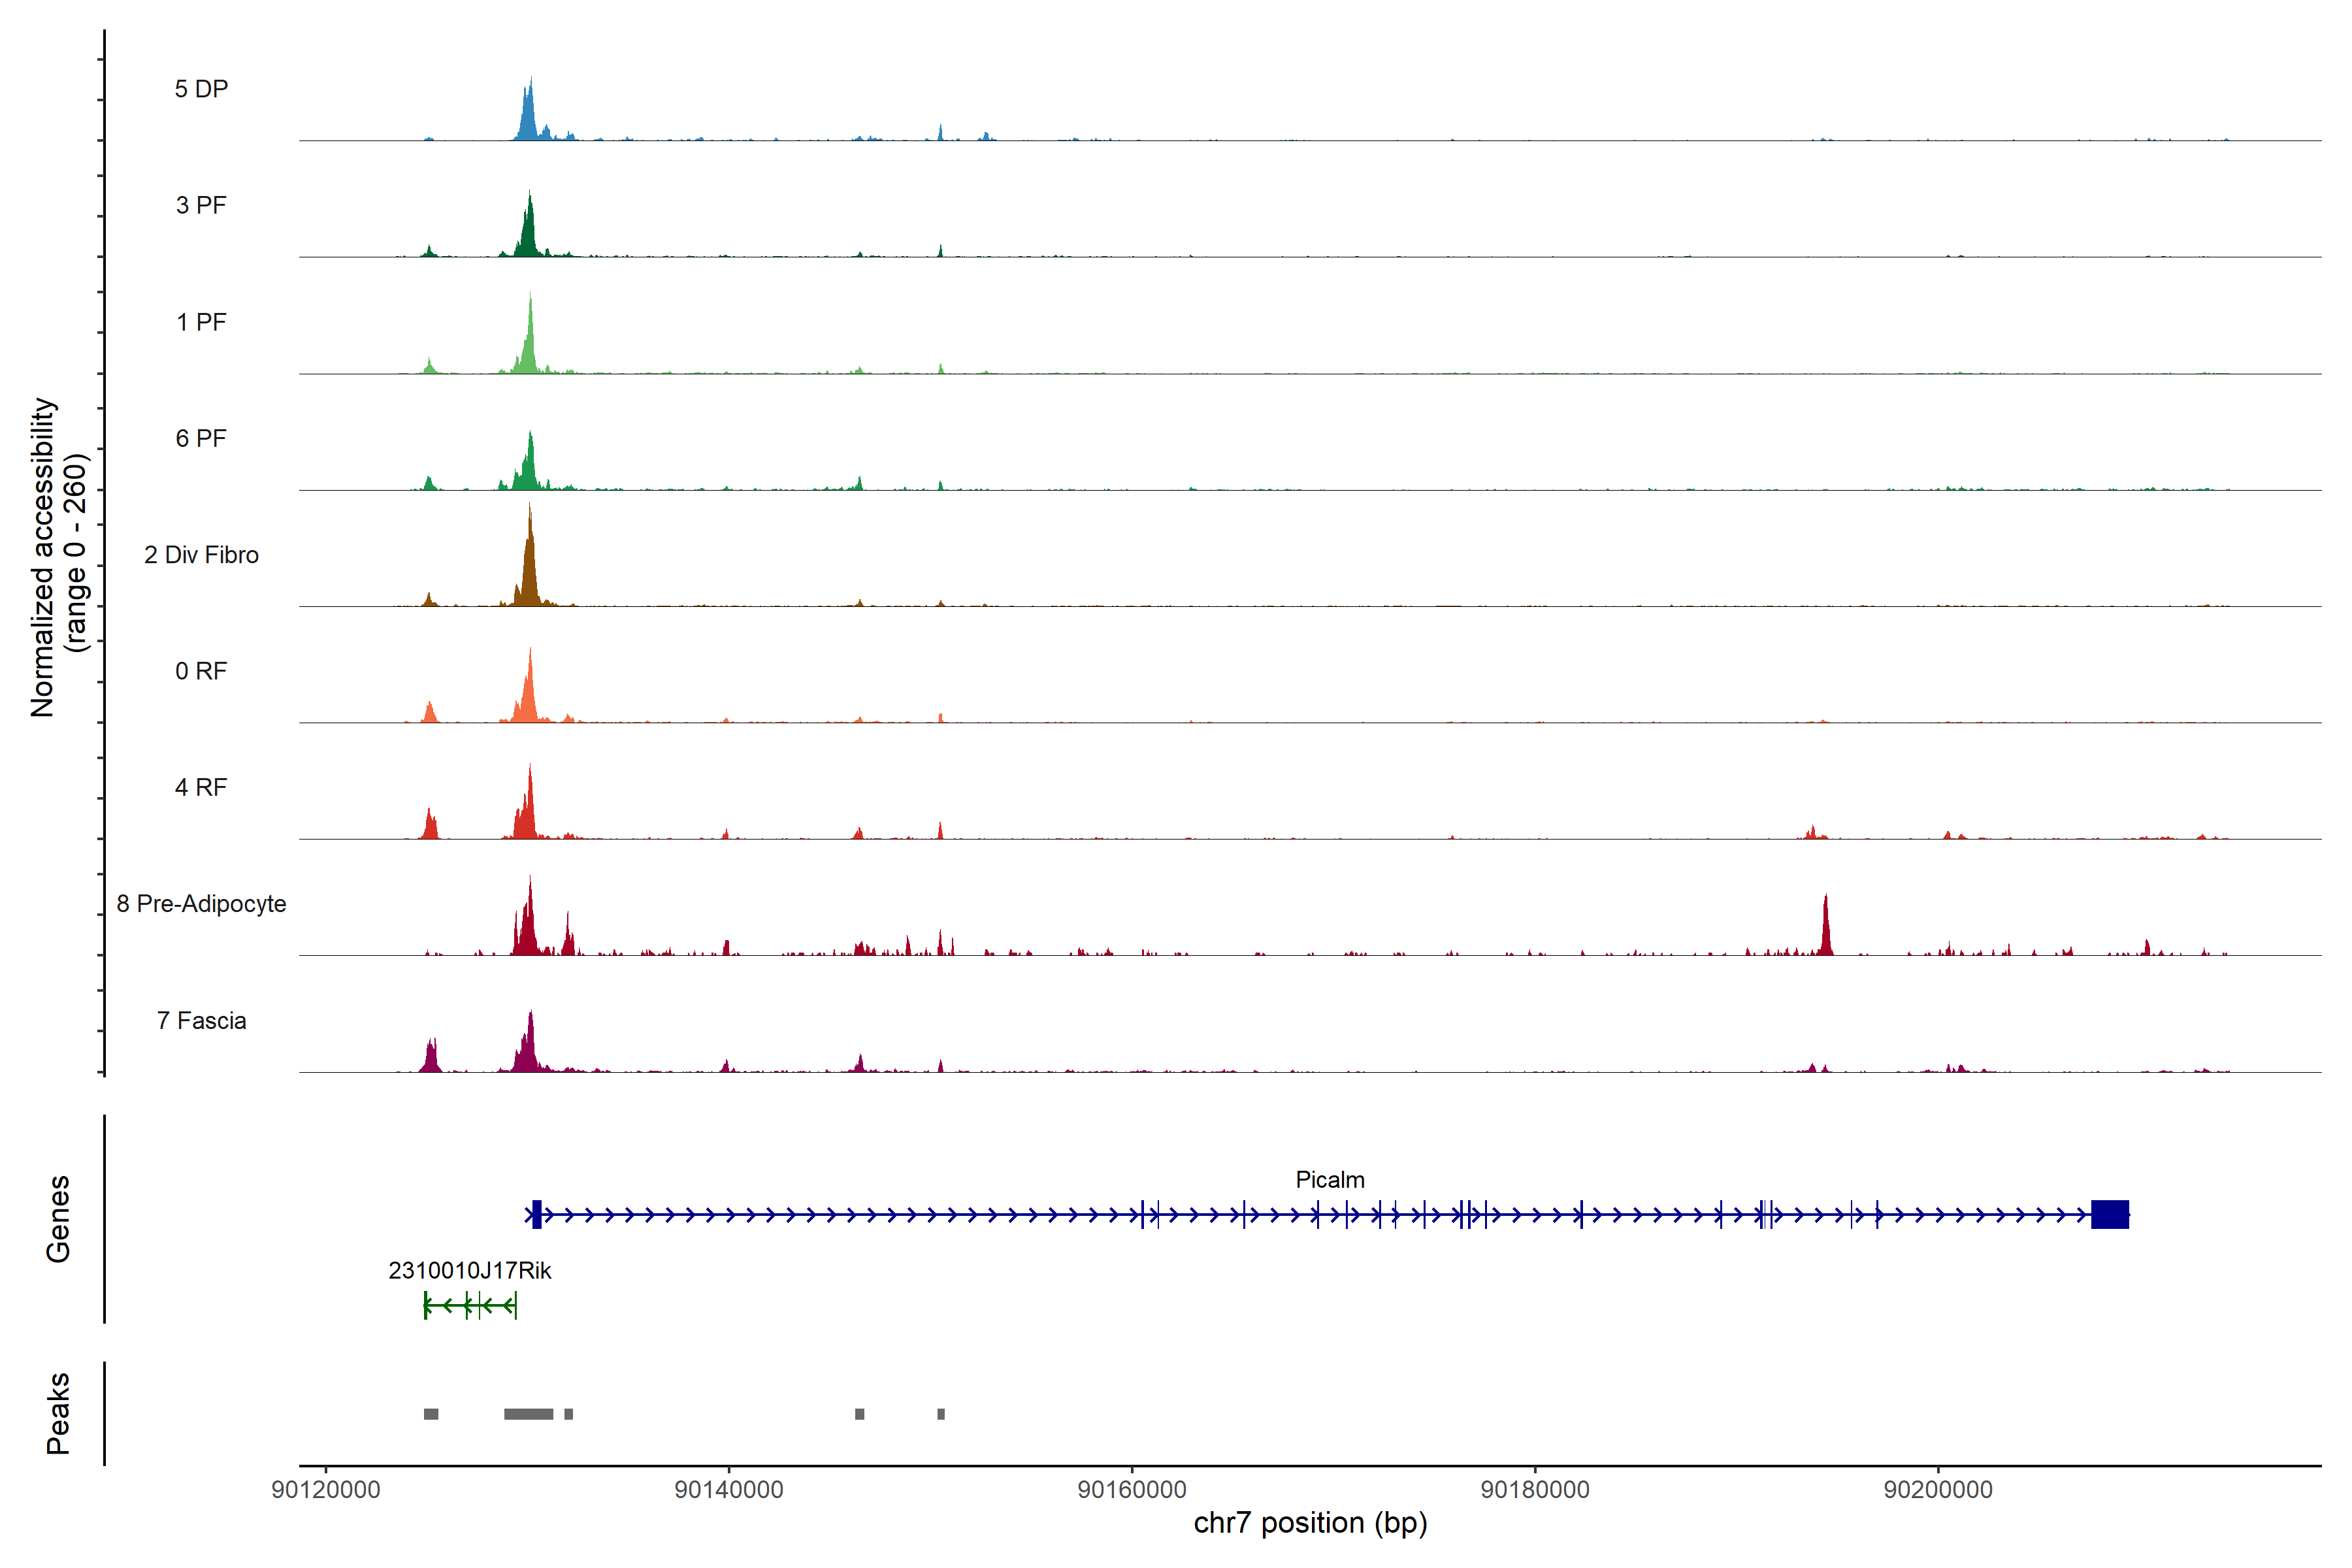Click the 3 PF track label
The image size is (2352, 1568).
201,205
